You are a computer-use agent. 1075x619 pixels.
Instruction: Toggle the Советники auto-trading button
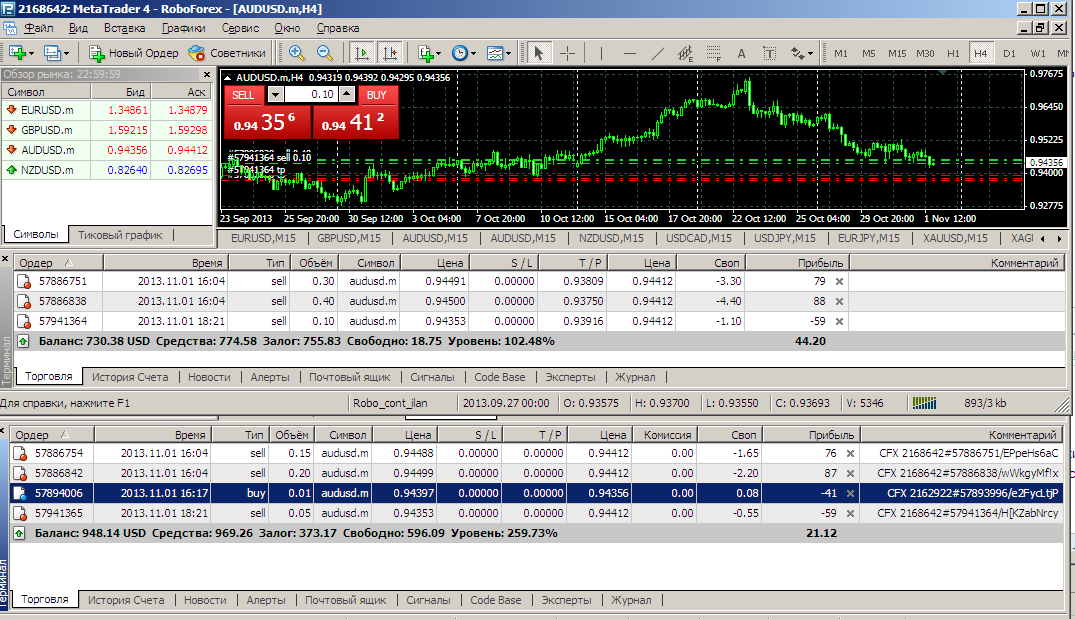[227, 53]
